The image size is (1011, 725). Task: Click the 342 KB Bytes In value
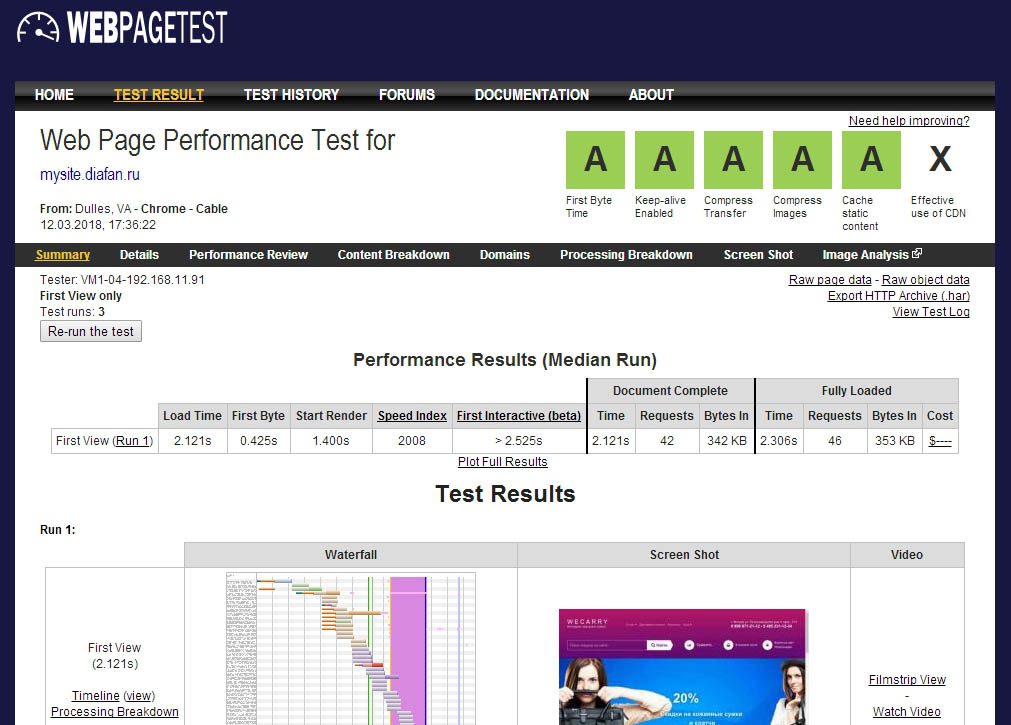[x=727, y=441]
